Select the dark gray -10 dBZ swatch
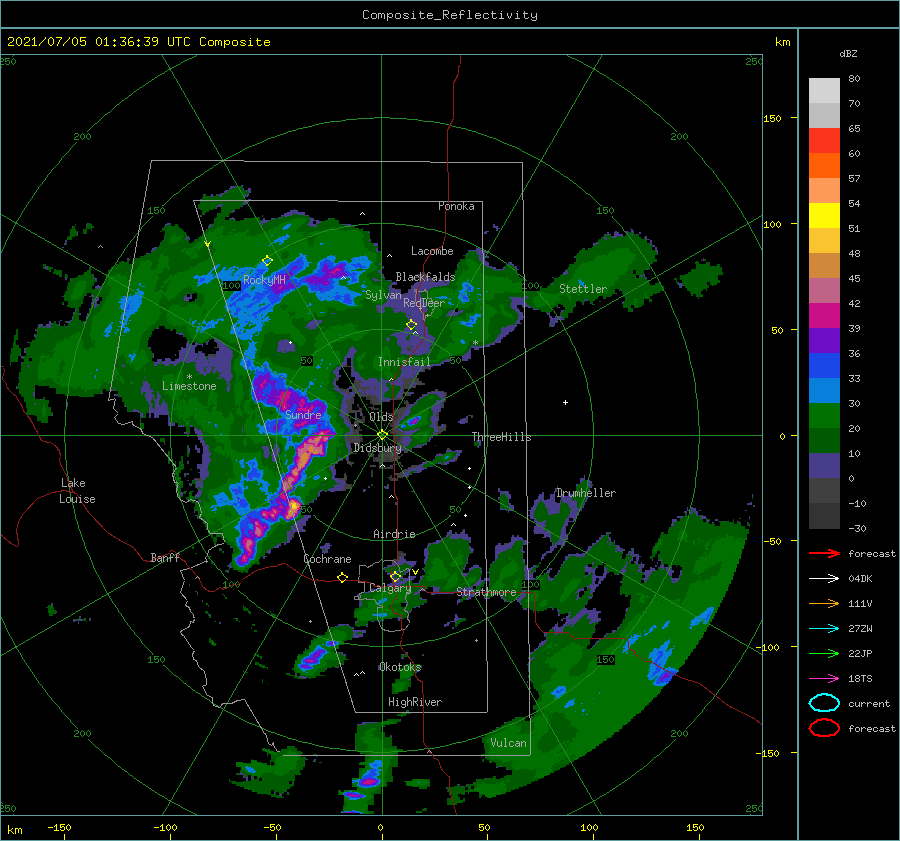900x841 pixels. click(824, 516)
